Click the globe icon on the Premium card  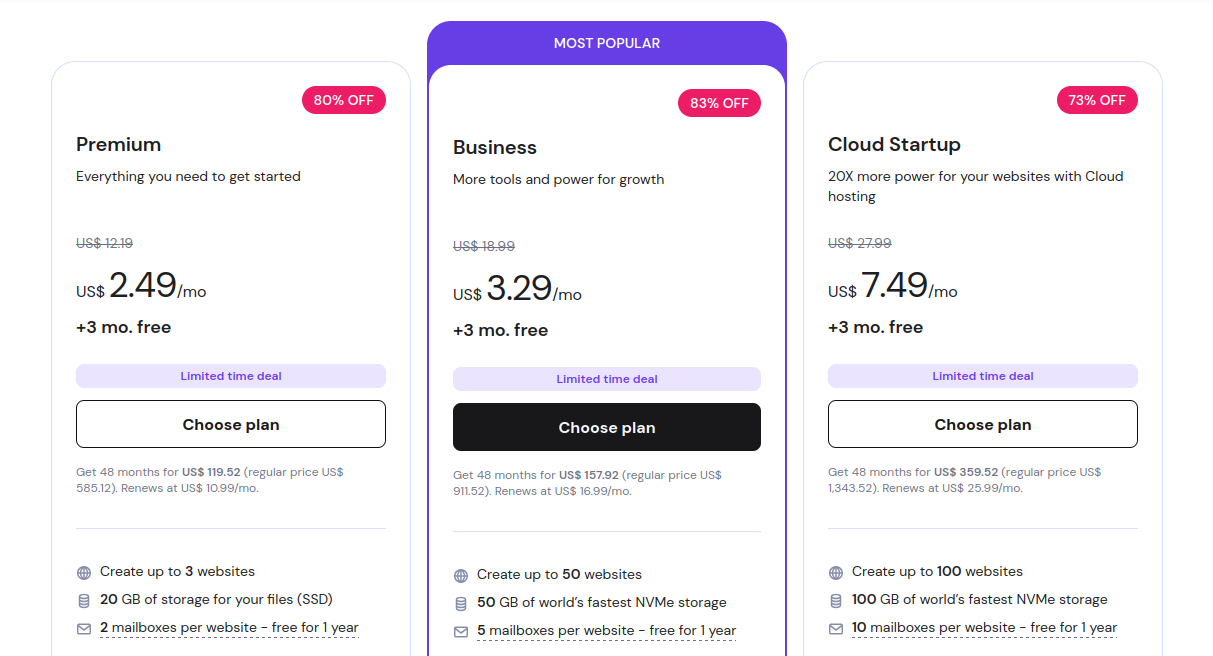coord(83,572)
